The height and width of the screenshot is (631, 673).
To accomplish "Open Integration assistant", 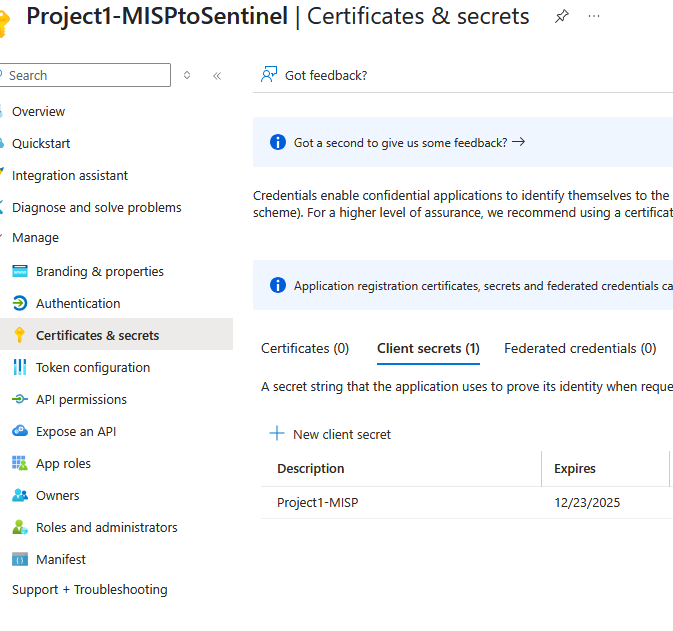I will pos(70,176).
